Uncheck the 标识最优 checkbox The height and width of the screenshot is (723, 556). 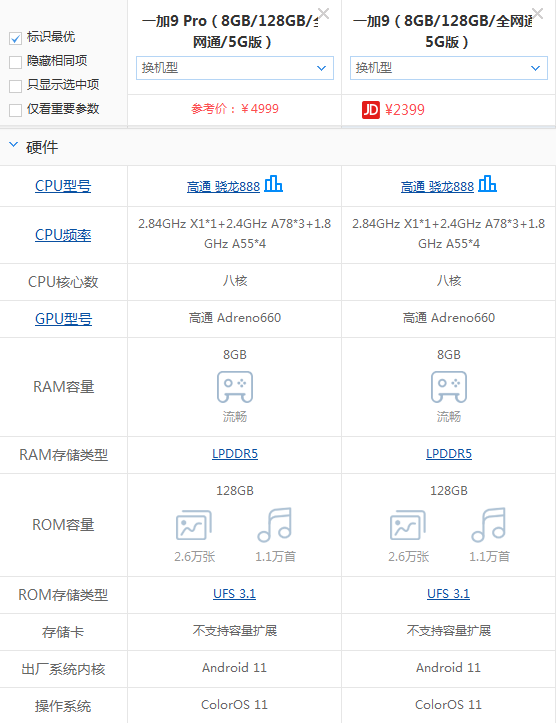tap(15, 38)
